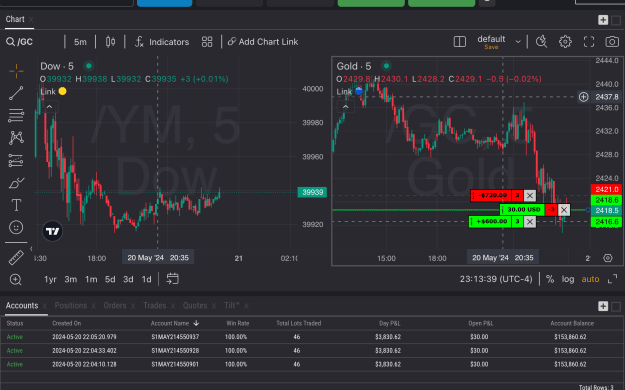The height and width of the screenshot is (390, 625).
Task: Cancel the -$720.00 stop loss order
Action: click(x=530, y=195)
